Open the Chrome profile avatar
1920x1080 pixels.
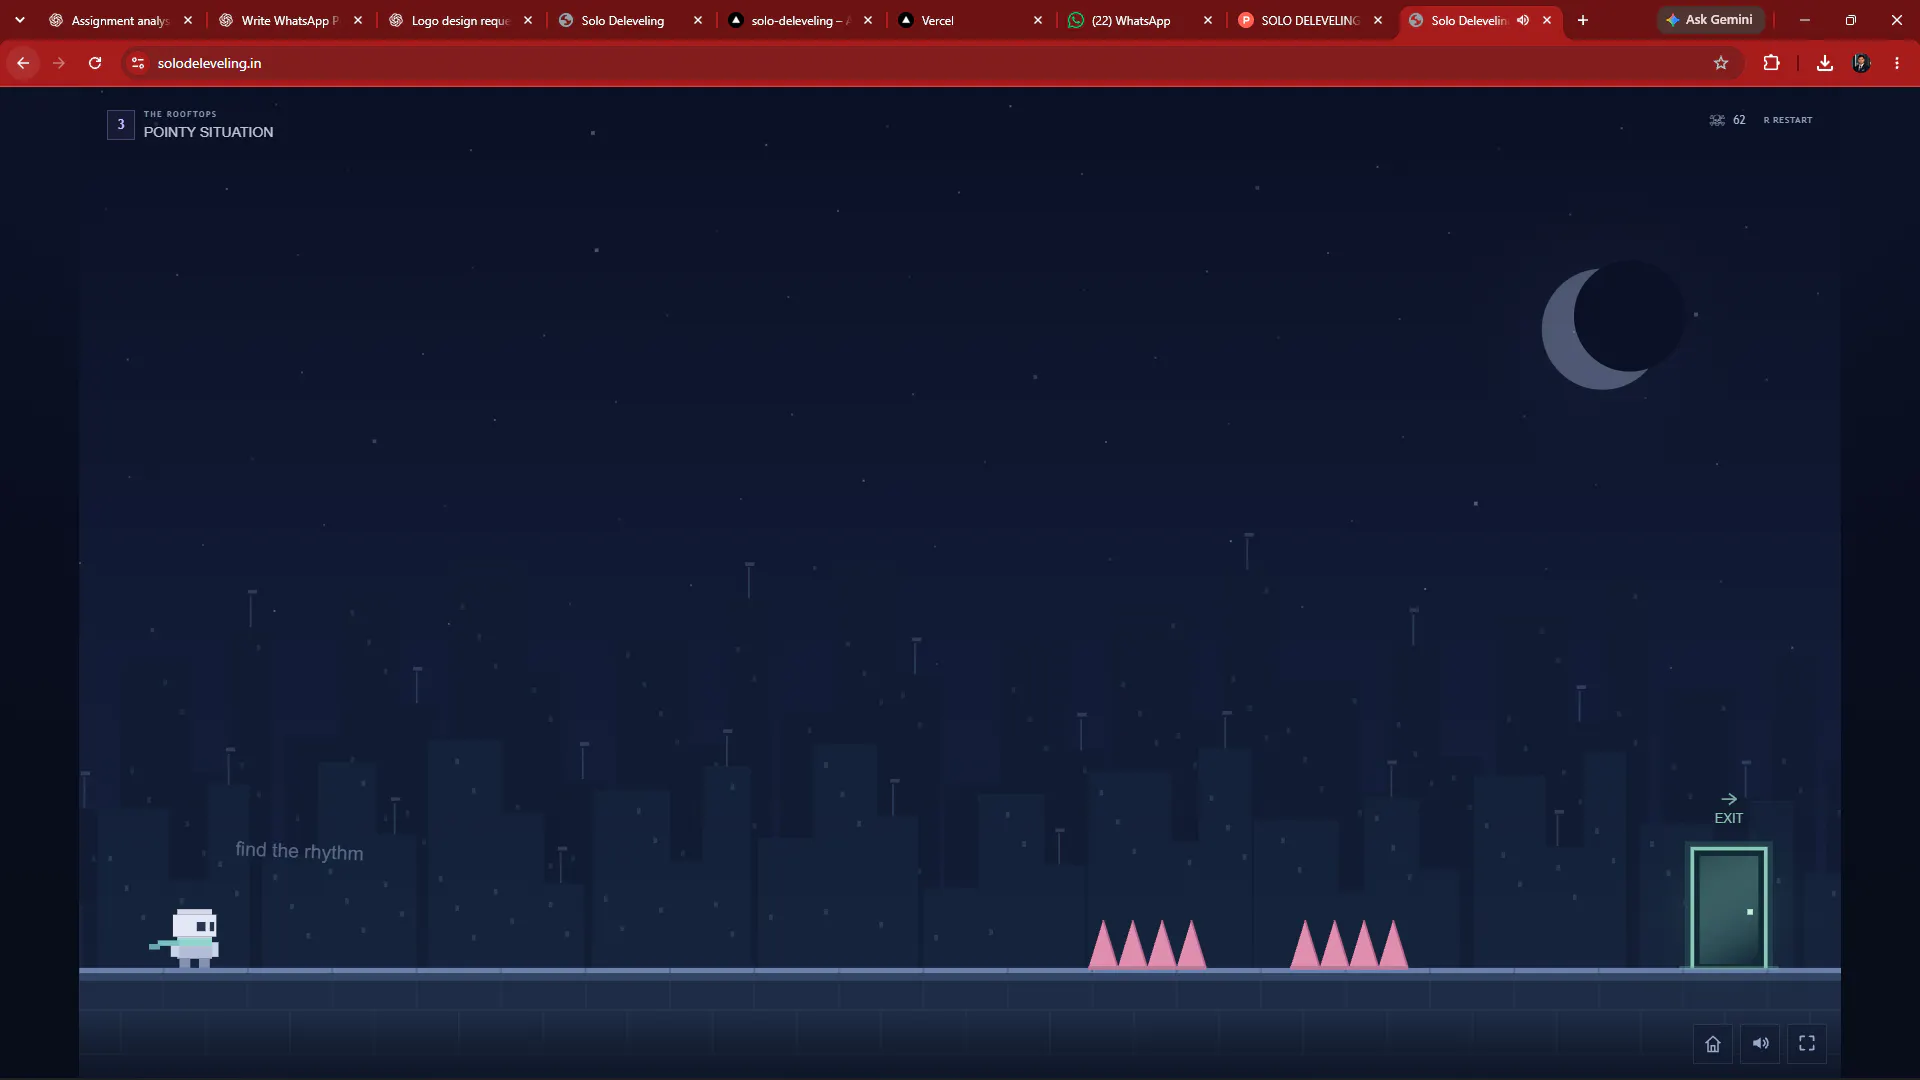[x=1861, y=63]
